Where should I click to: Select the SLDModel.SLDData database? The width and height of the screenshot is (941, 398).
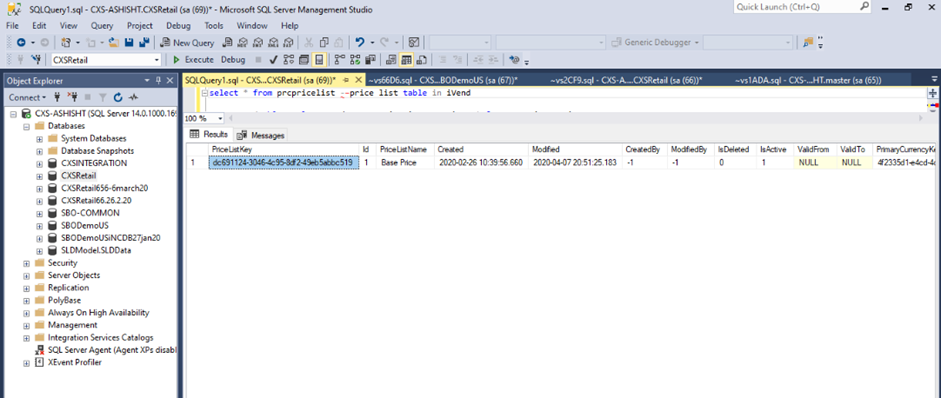click(x=96, y=250)
